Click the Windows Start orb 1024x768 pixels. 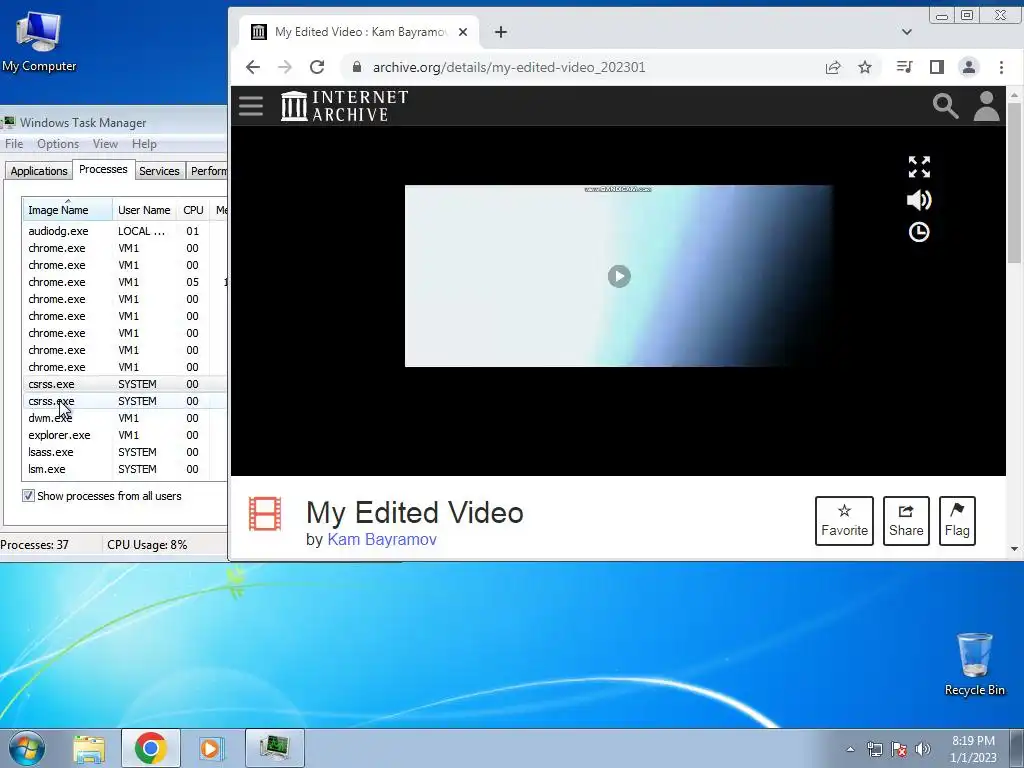coord(26,748)
